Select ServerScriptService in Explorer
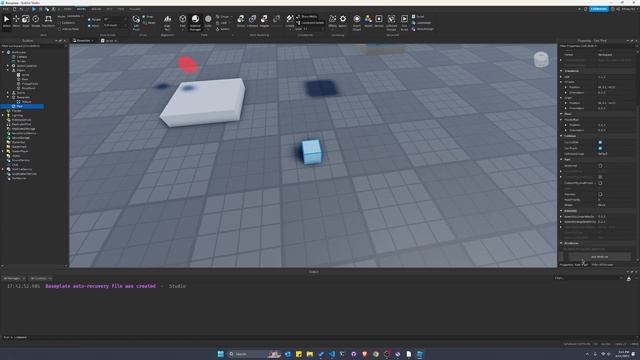640x360 pixels. tap(24, 133)
